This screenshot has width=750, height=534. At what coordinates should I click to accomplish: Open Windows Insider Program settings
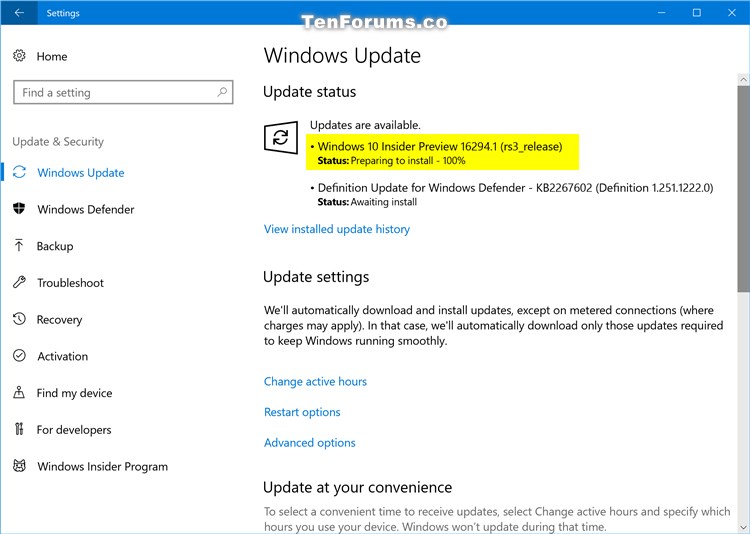[102, 467]
